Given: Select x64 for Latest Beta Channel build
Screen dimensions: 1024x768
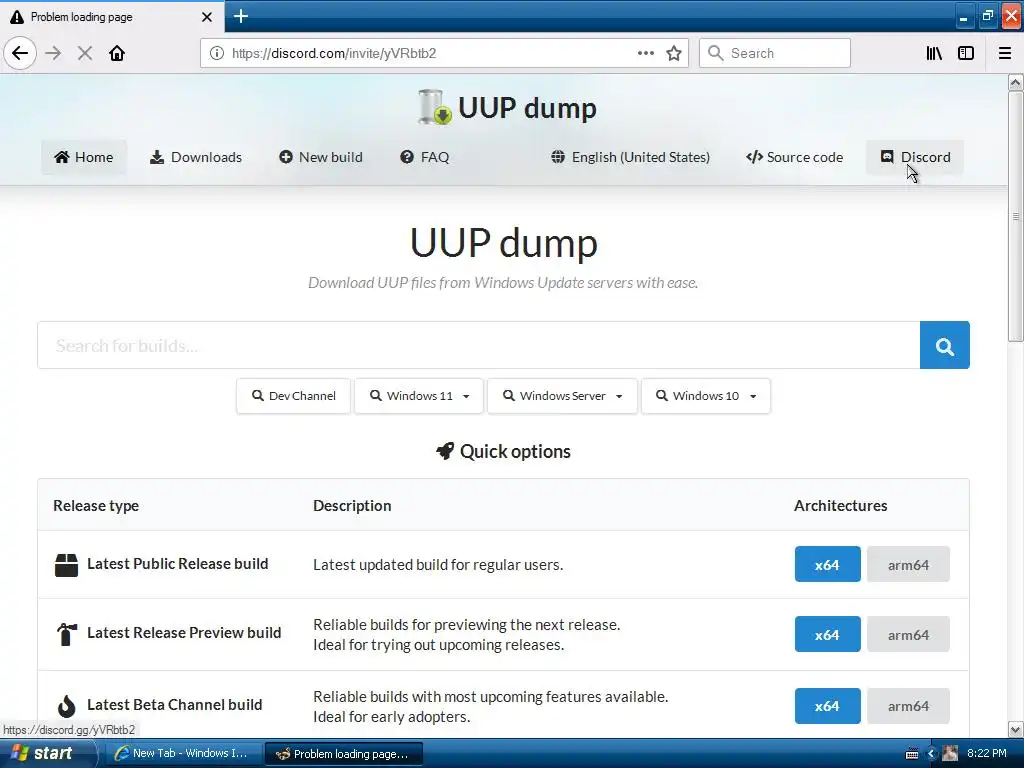Looking at the screenshot, I should [827, 706].
